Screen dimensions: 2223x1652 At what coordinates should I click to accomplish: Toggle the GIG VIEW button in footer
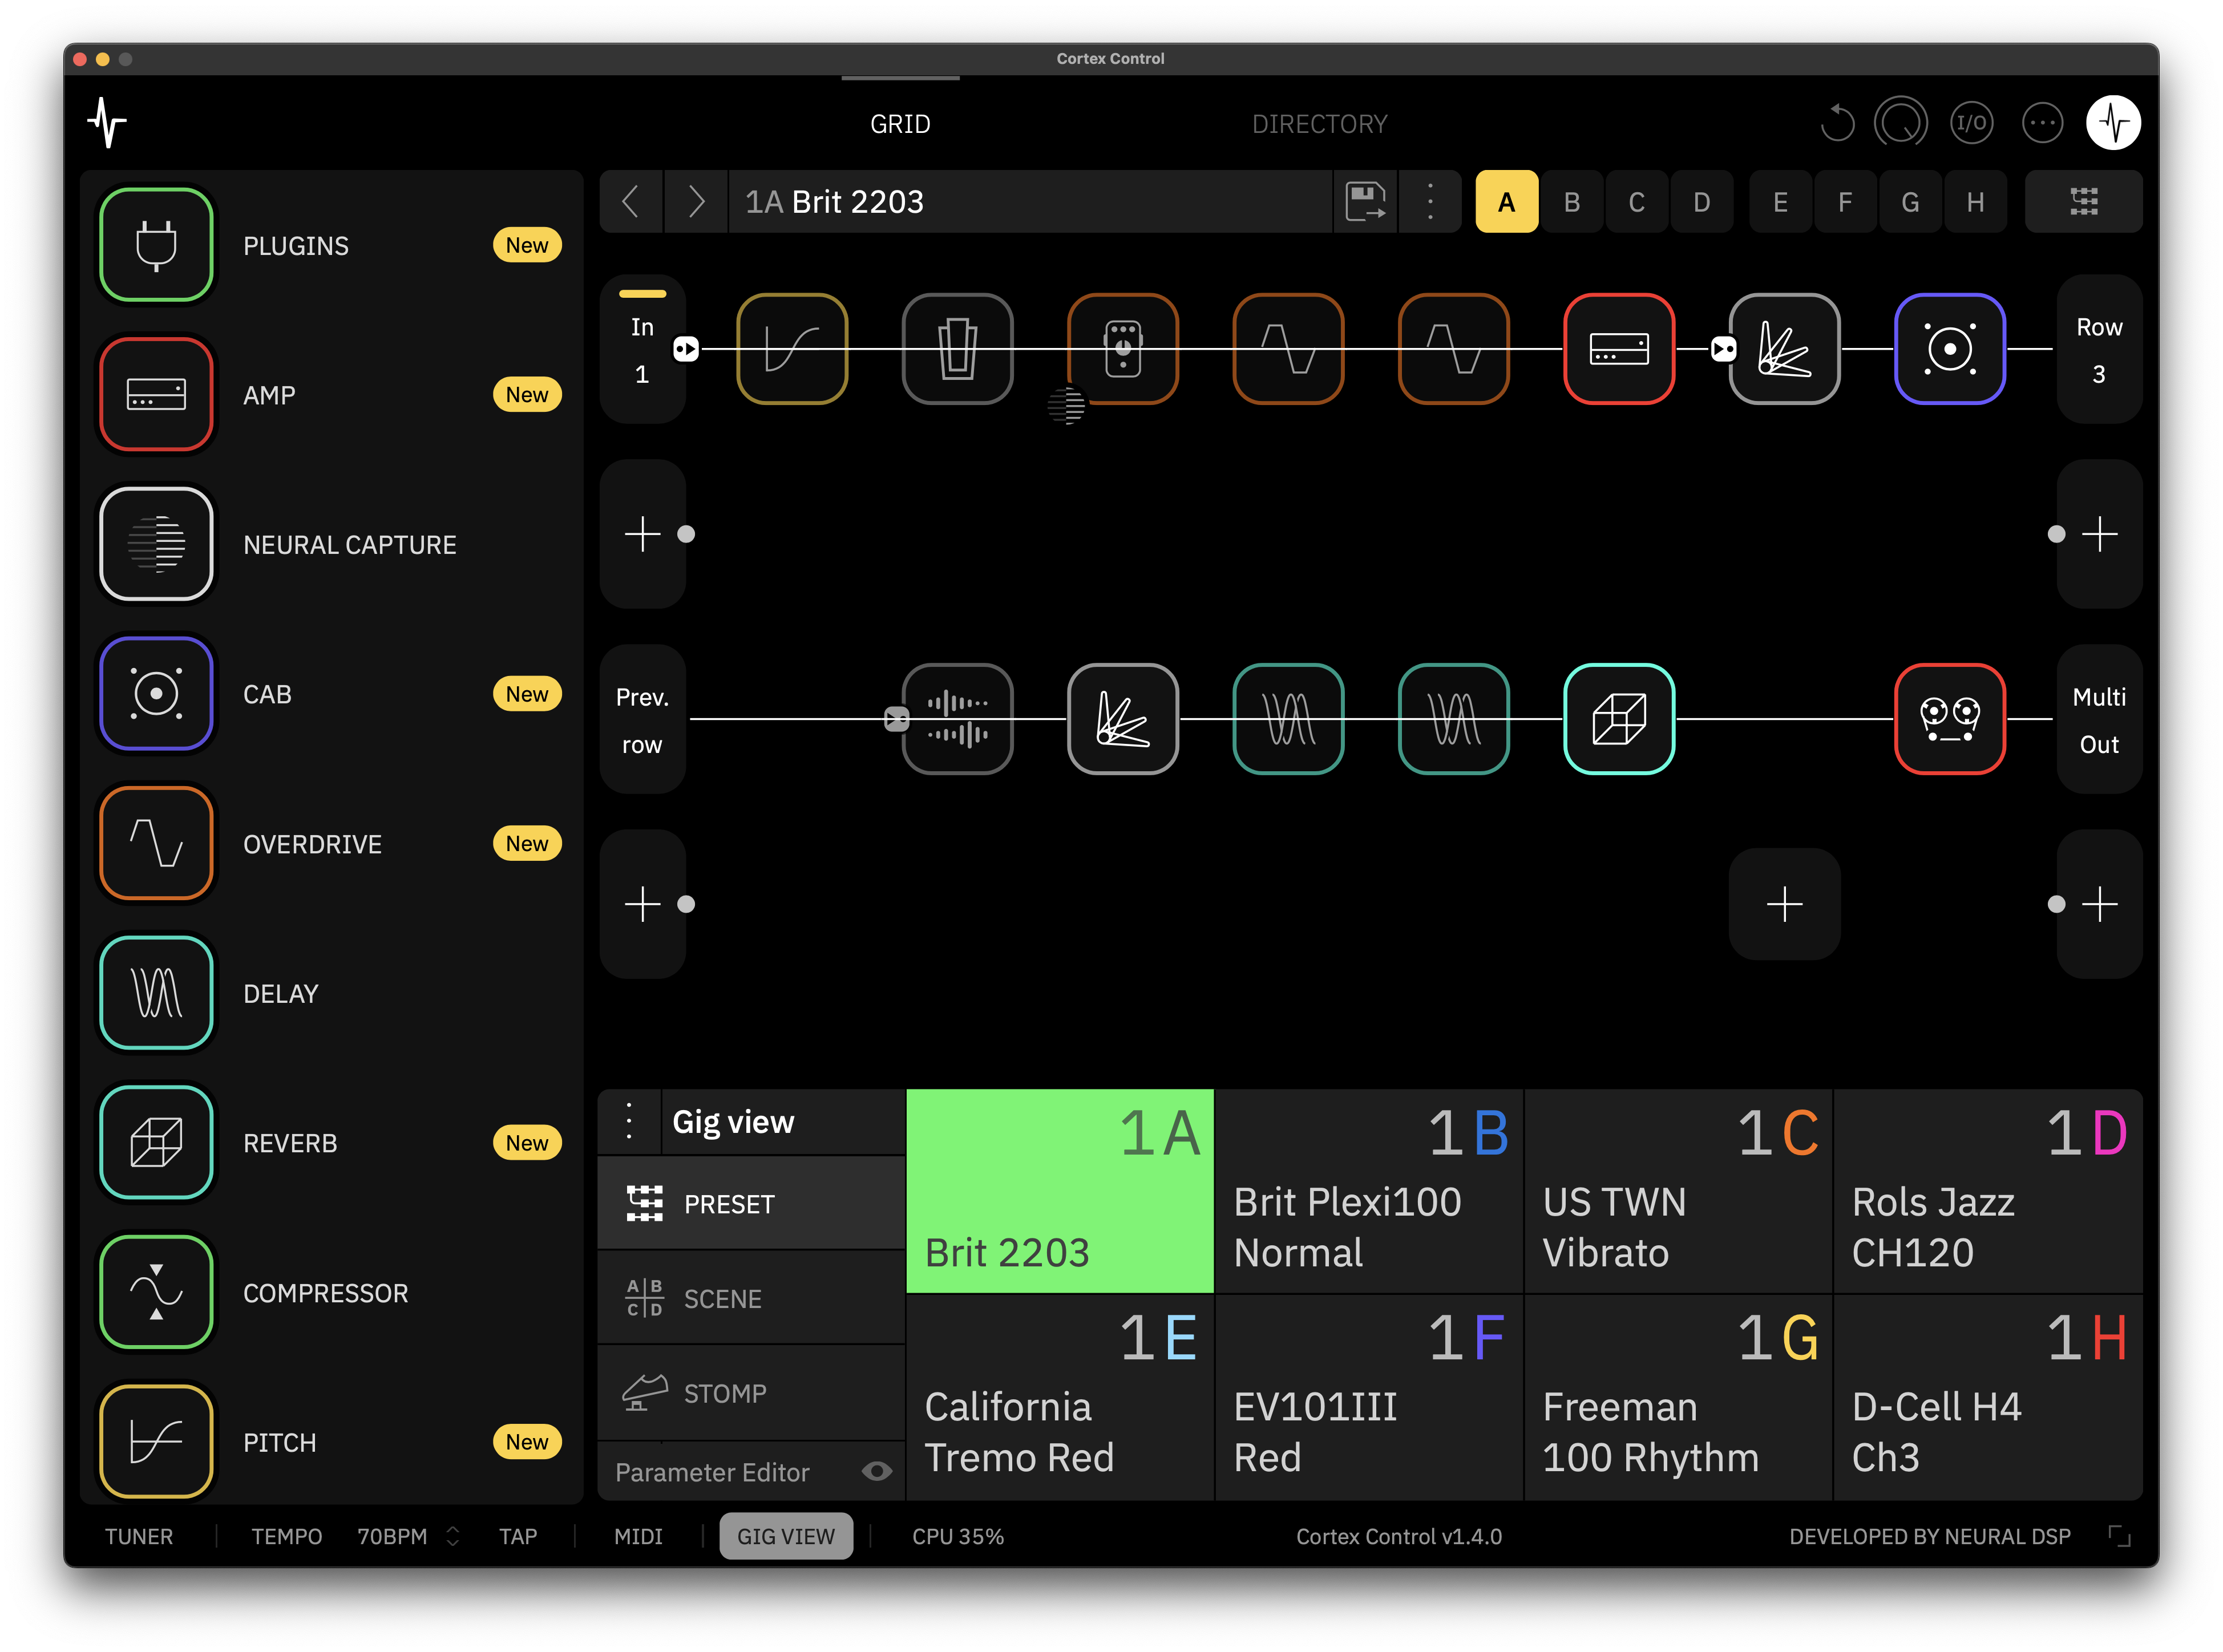(x=785, y=1536)
